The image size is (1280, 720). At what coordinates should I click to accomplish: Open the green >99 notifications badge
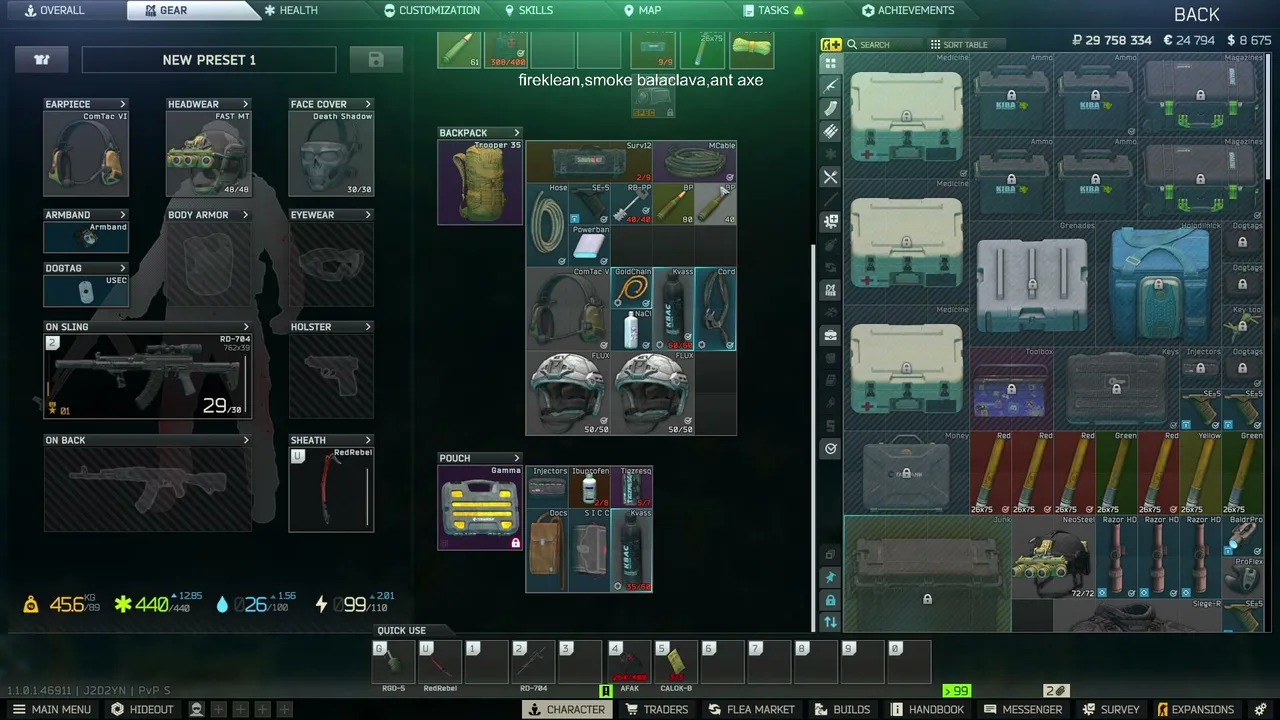pos(957,690)
